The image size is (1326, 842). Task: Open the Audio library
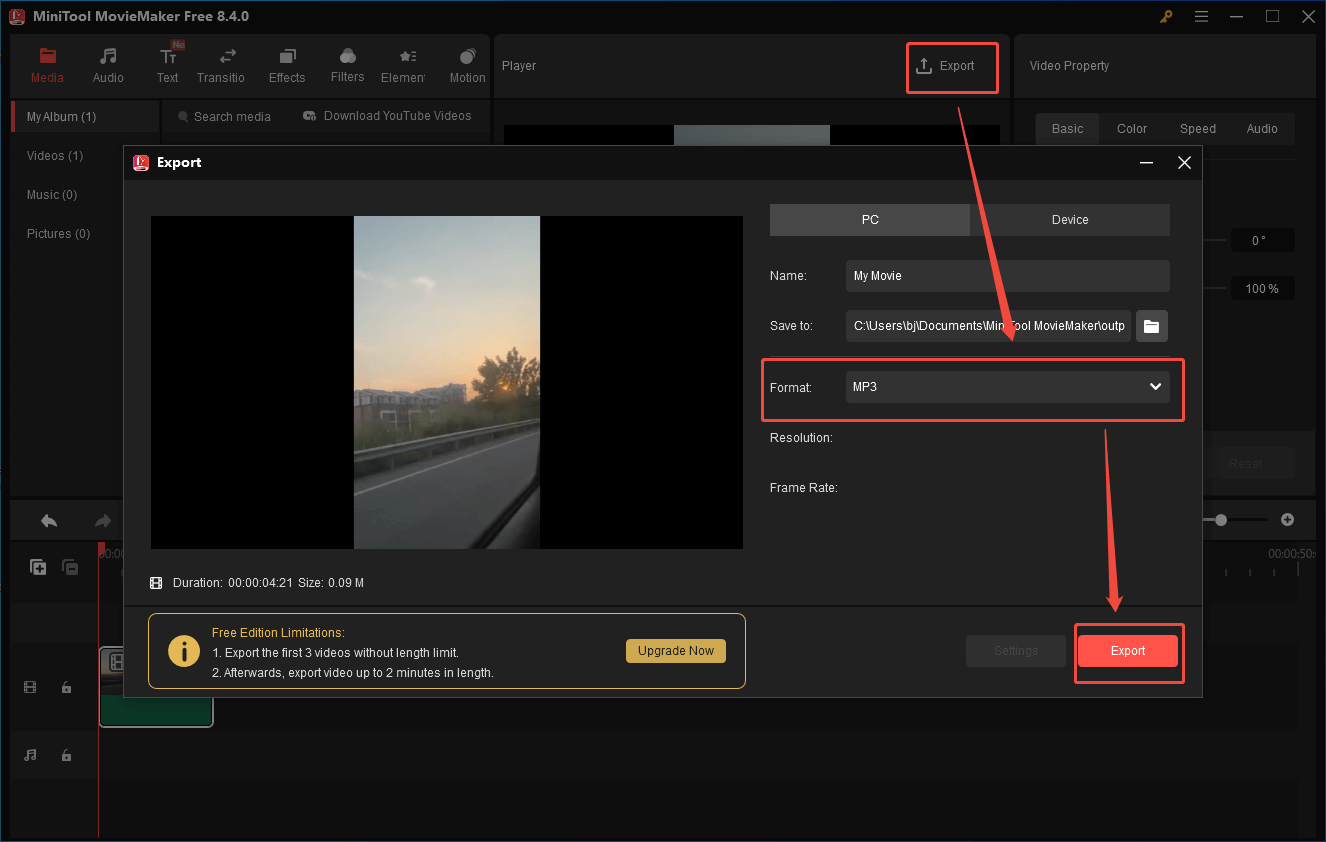tap(107, 65)
